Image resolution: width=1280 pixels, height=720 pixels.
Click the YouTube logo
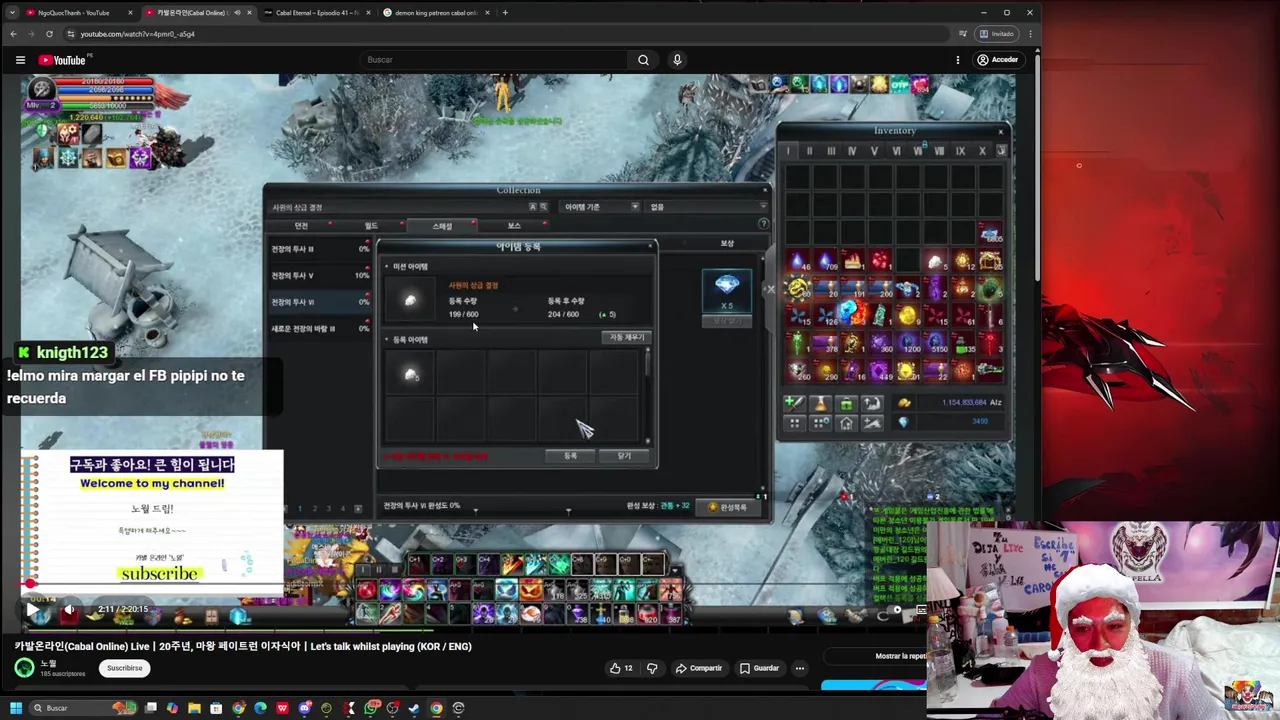pos(62,60)
